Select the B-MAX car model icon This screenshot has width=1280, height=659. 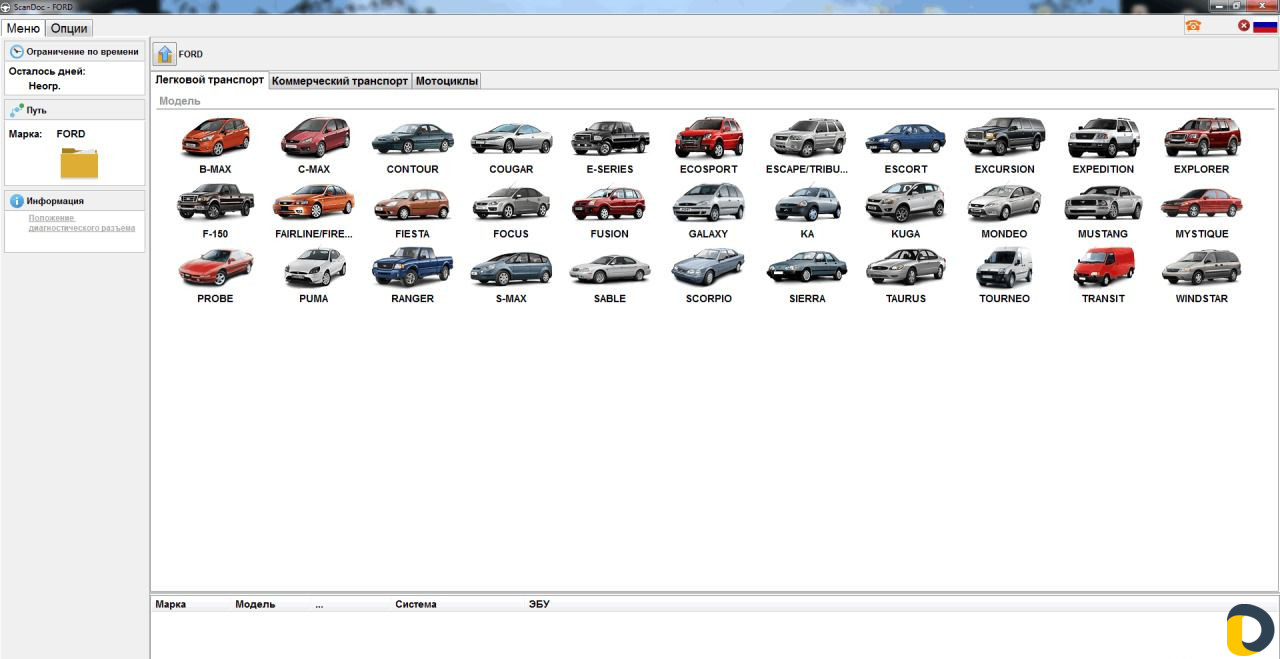[215, 138]
